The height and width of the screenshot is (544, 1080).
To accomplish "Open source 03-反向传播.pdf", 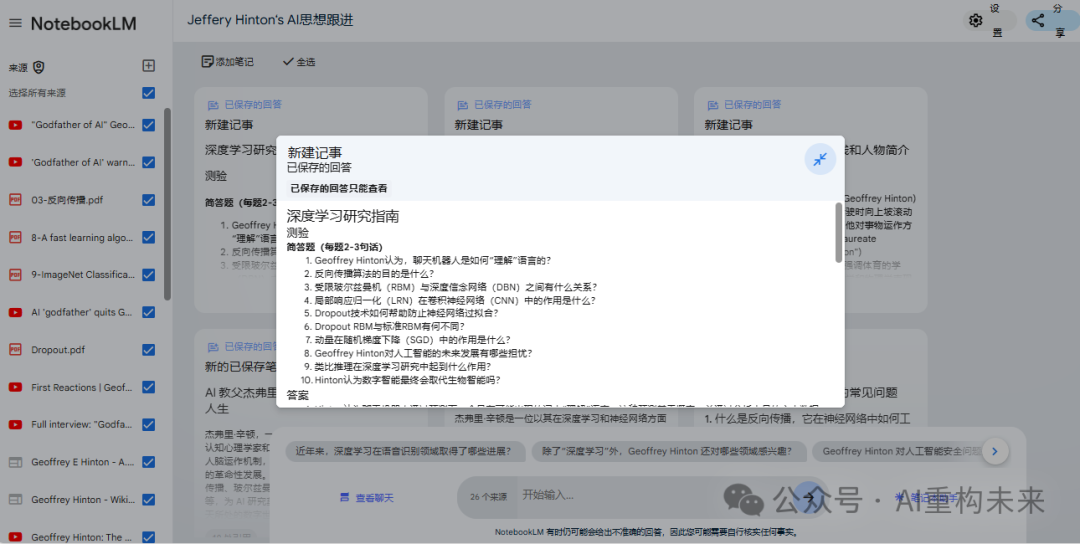I will 67,200.
